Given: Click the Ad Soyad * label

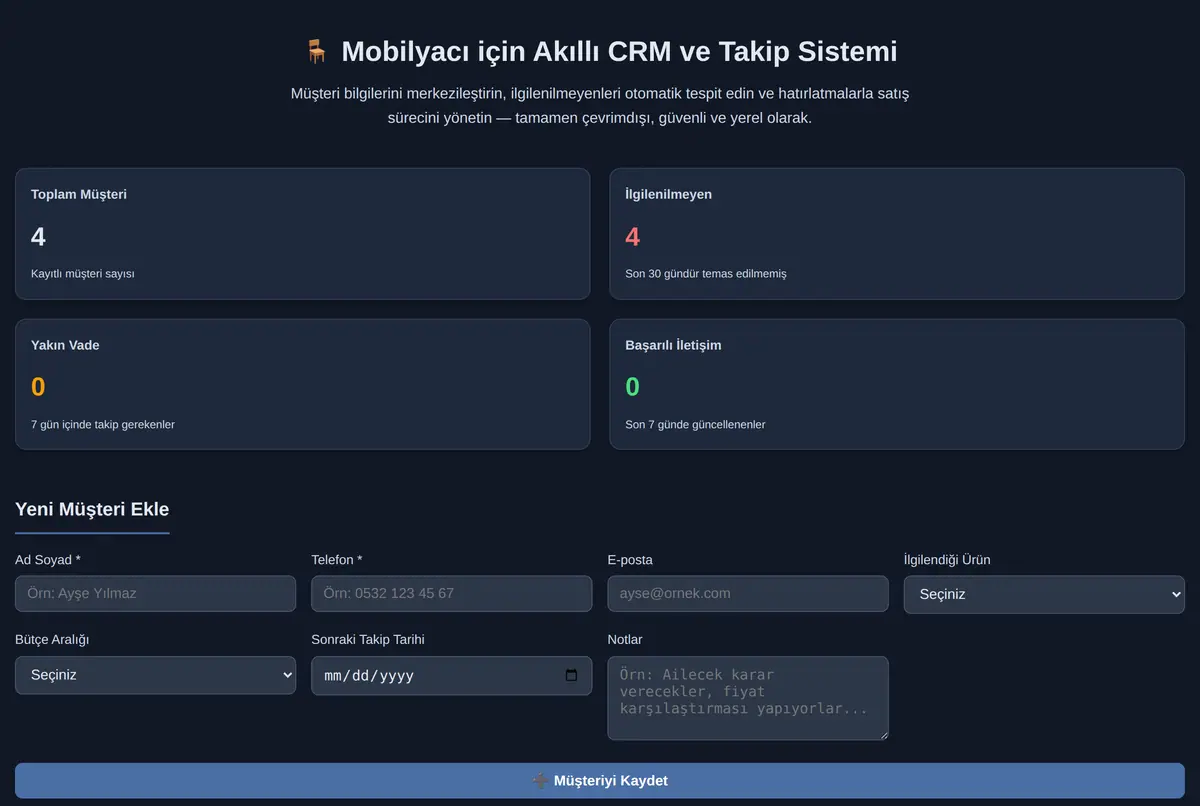Looking at the screenshot, I should (x=48, y=560).
